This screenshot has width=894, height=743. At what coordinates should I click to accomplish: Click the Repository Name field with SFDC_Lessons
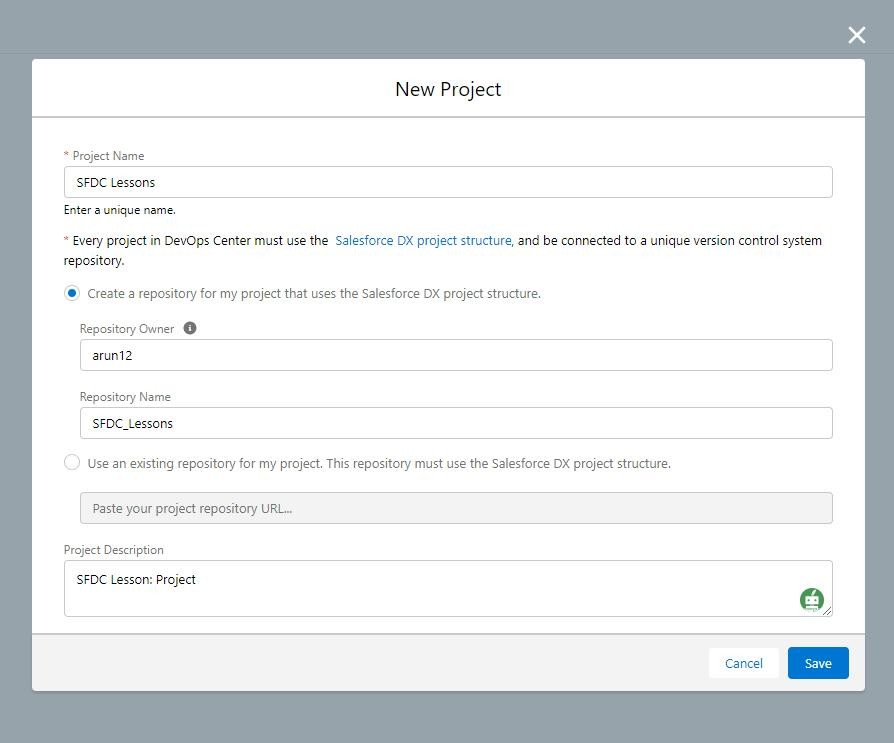coord(456,423)
